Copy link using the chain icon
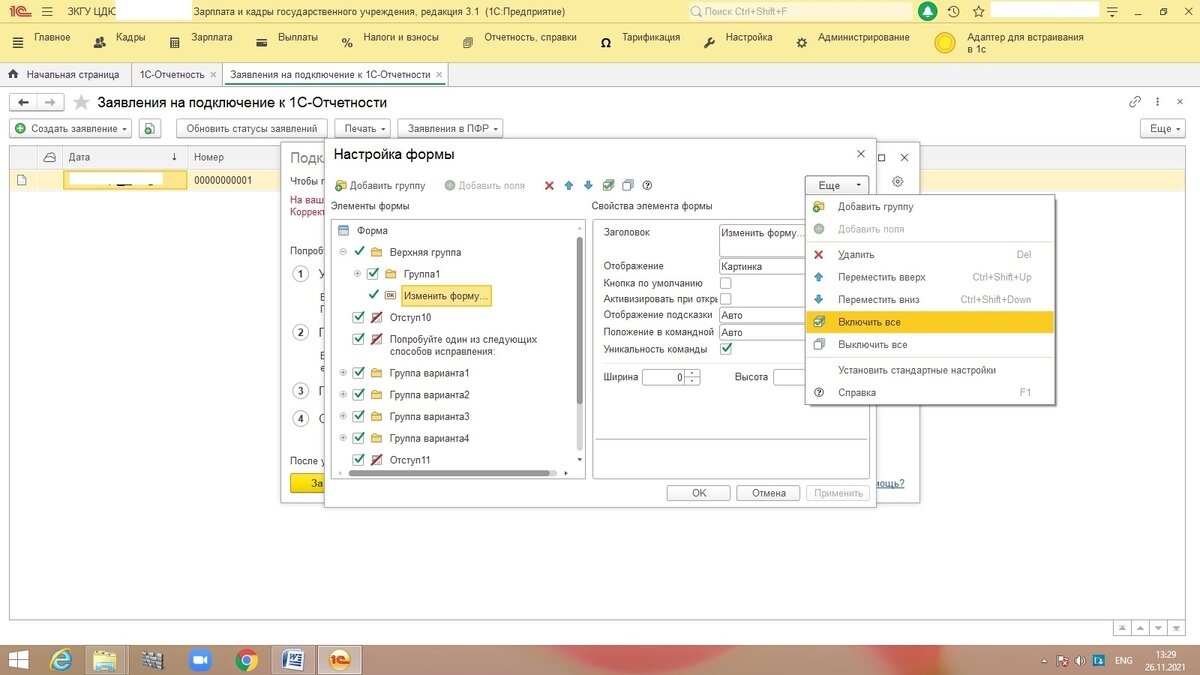The height and width of the screenshot is (675, 1200). tap(1135, 102)
